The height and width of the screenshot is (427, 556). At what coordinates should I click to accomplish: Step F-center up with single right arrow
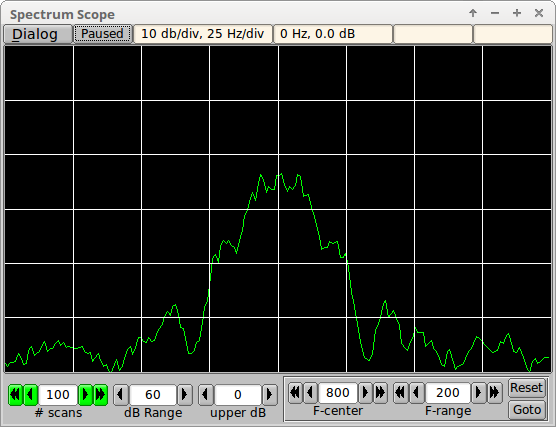[365, 393]
